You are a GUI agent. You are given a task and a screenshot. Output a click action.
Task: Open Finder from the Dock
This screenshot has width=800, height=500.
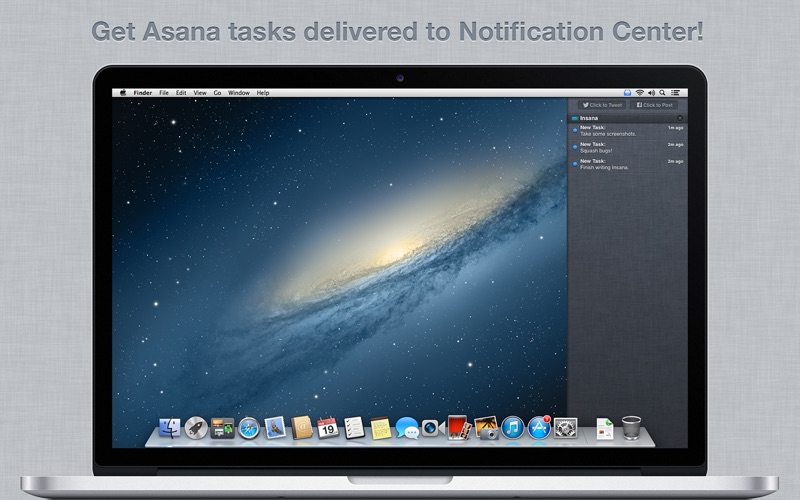169,428
